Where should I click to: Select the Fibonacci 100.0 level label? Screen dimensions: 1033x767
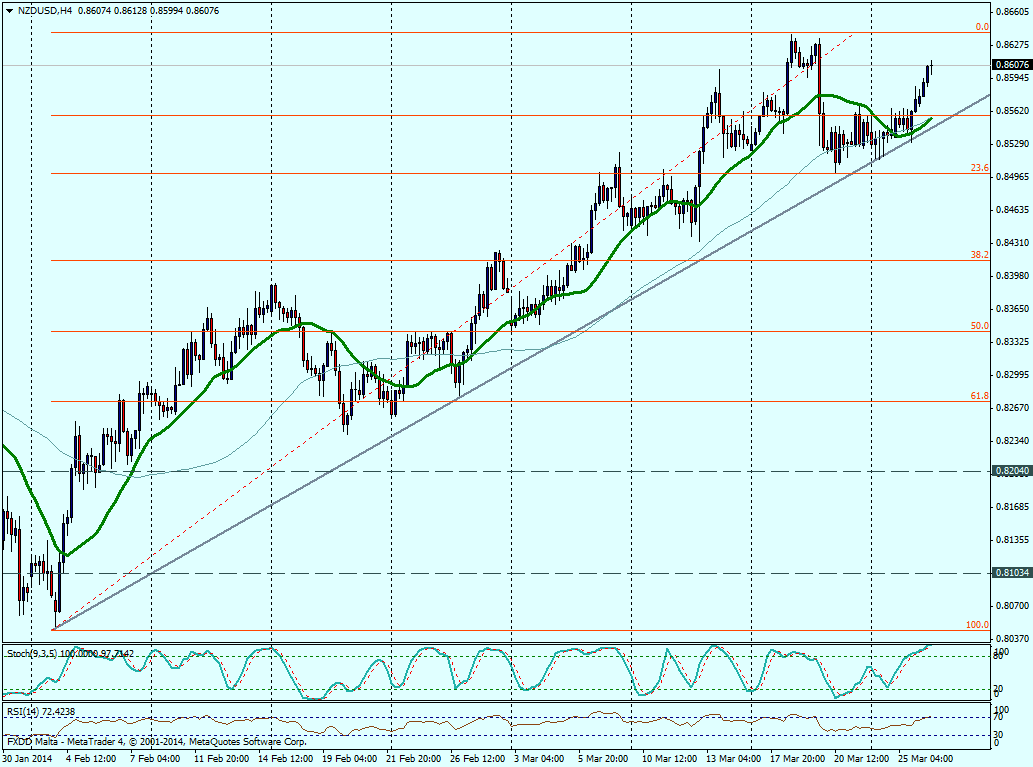tap(977, 625)
